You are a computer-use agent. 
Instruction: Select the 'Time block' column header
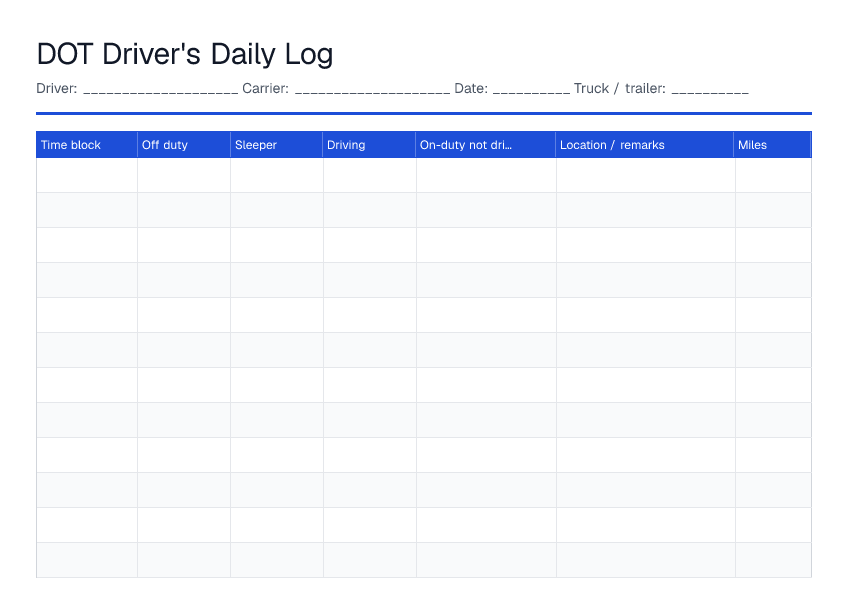click(87, 145)
